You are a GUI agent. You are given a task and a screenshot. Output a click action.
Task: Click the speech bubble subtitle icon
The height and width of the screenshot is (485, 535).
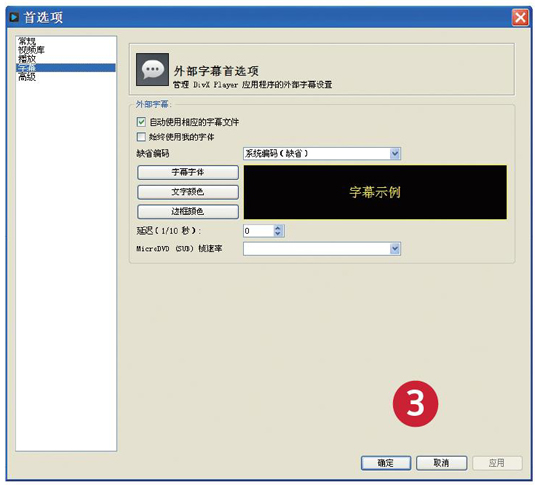[x=152, y=70]
